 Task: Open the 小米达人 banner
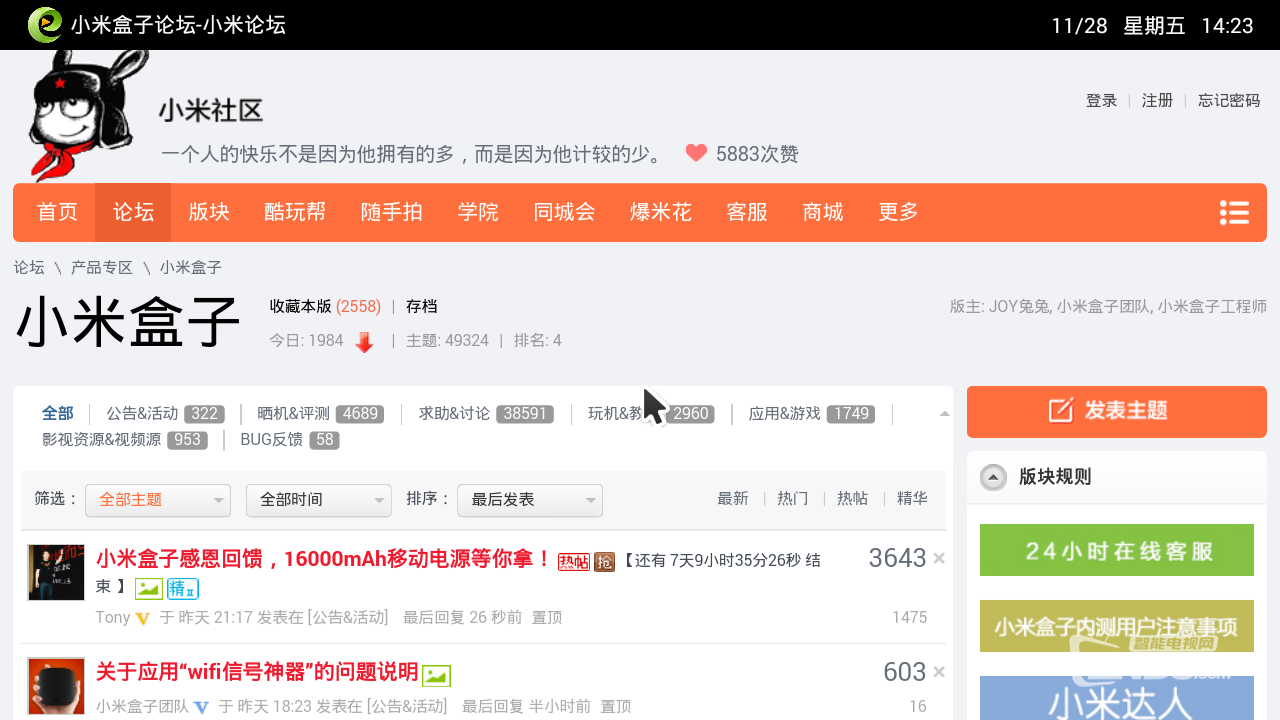pyautogui.click(x=1116, y=698)
